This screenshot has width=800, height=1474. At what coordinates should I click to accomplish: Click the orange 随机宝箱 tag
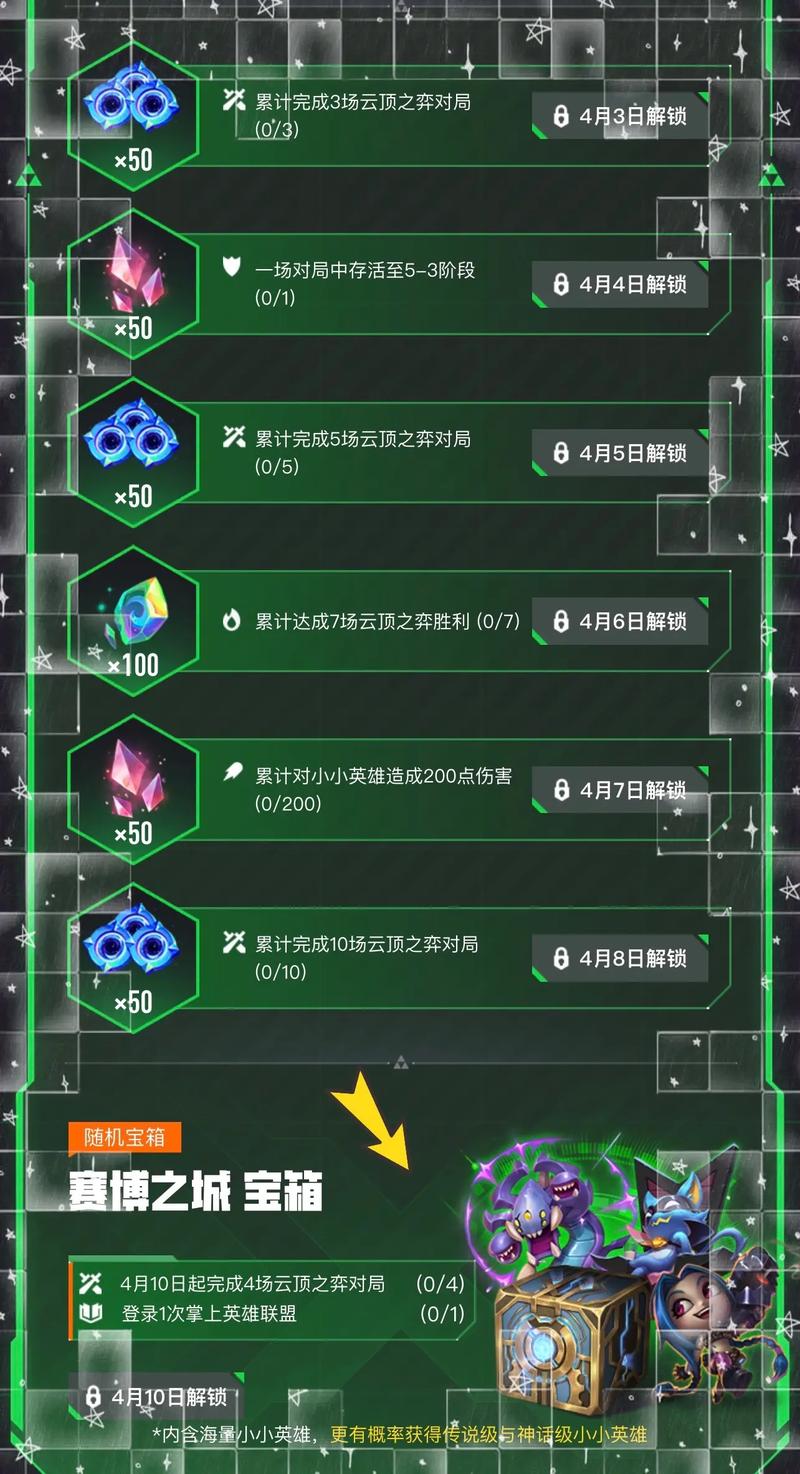click(x=124, y=1137)
